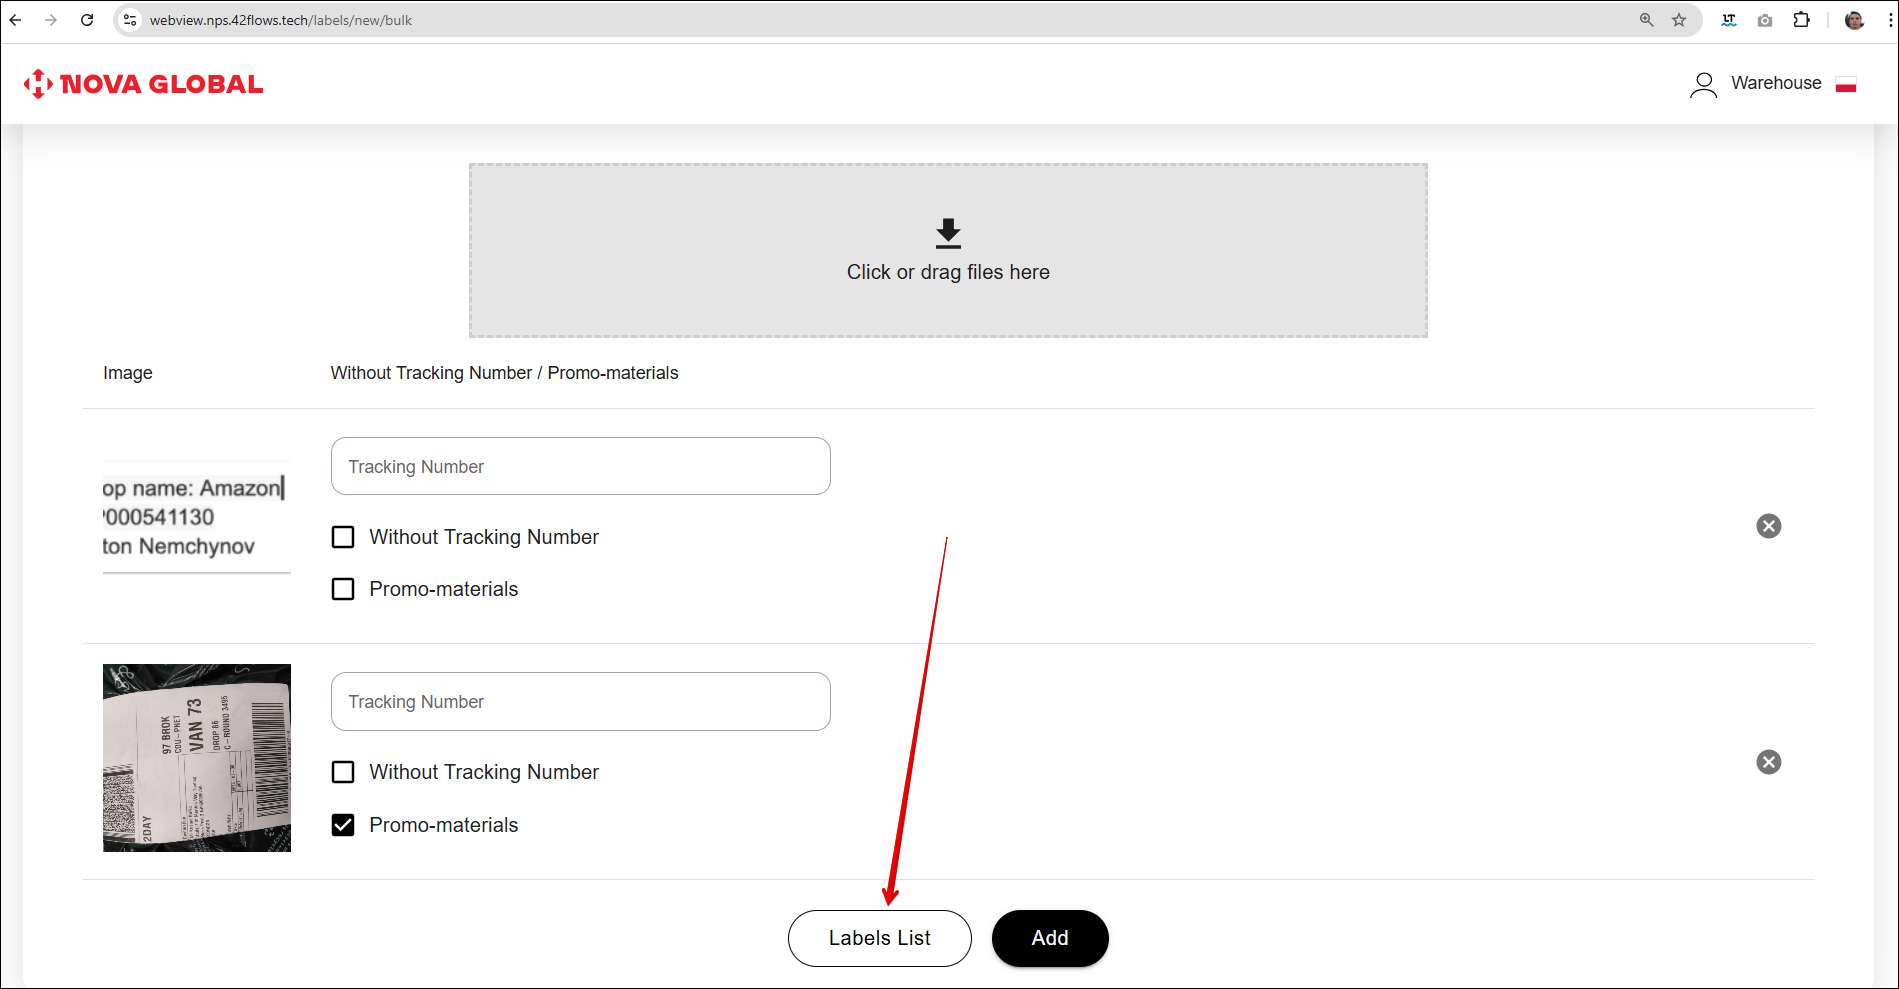Image resolution: width=1899 pixels, height=989 pixels.
Task: Open Chrome's three-dot menu
Action: pyautogui.click(x=1889, y=20)
